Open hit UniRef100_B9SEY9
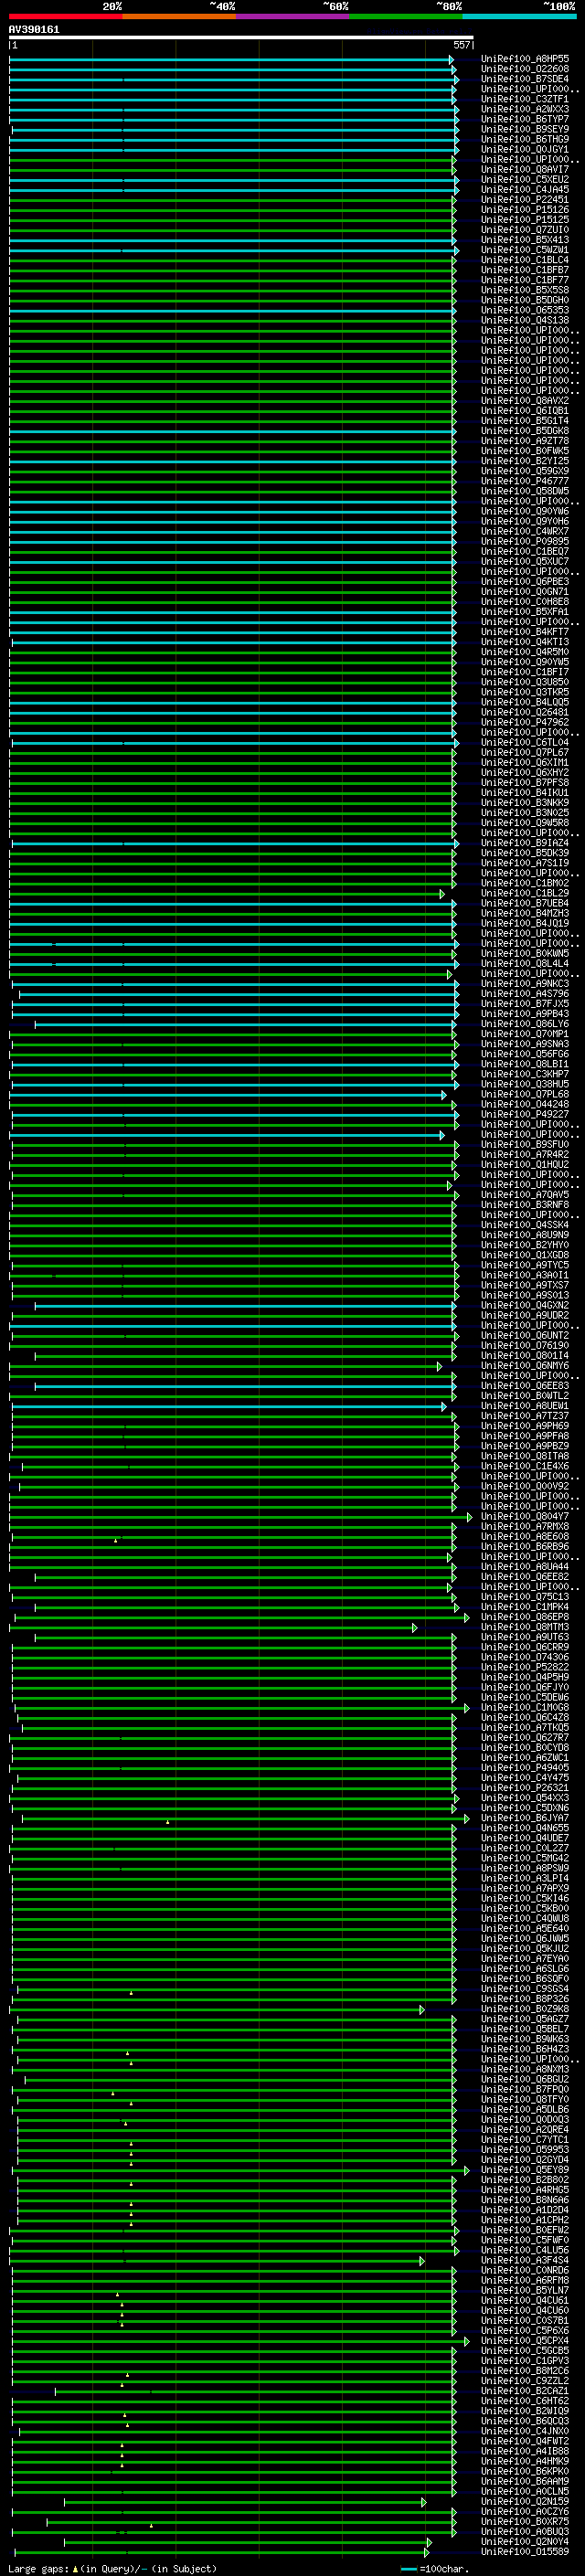Image resolution: width=585 pixels, height=2576 pixels. [x=525, y=129]
